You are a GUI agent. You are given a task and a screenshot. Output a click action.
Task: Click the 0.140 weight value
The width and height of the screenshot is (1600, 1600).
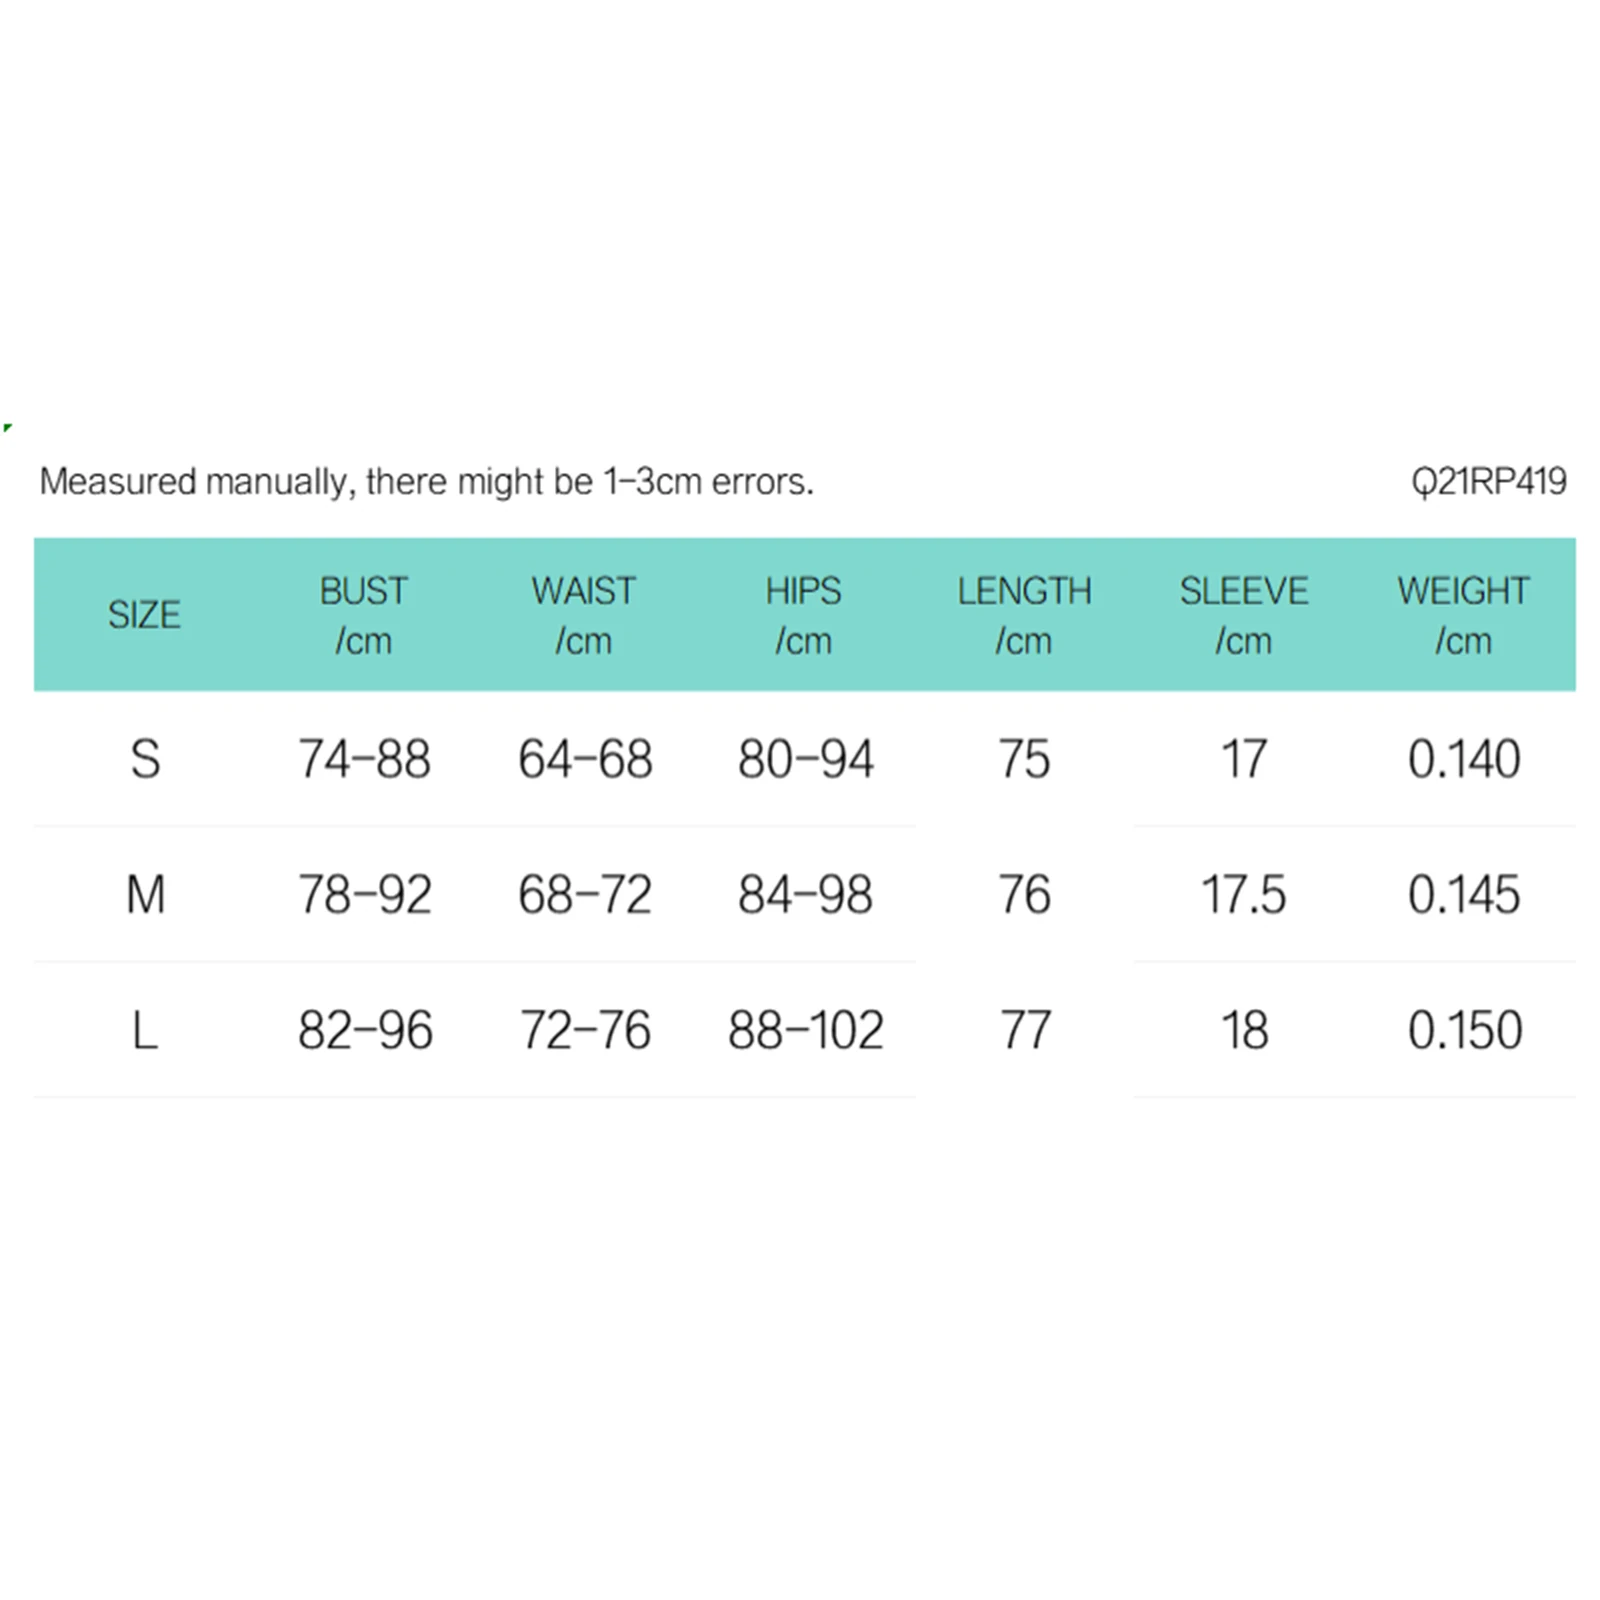(x=1465, y=759)
